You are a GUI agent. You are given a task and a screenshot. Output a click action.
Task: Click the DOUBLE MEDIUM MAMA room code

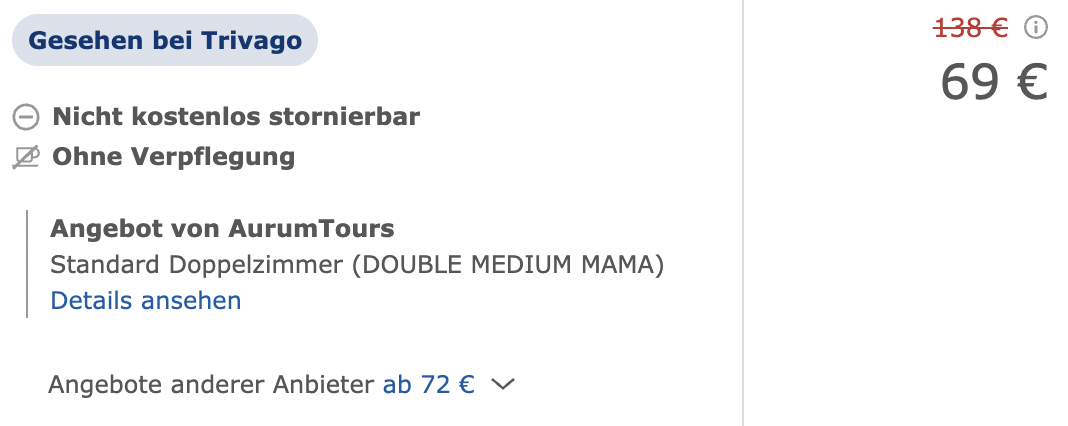coord(508,264)
